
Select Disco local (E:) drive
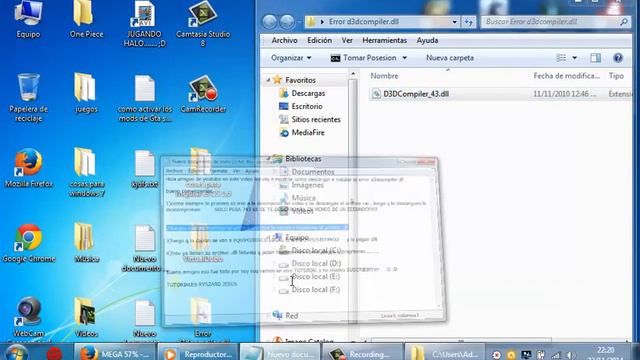pos(309,277)
